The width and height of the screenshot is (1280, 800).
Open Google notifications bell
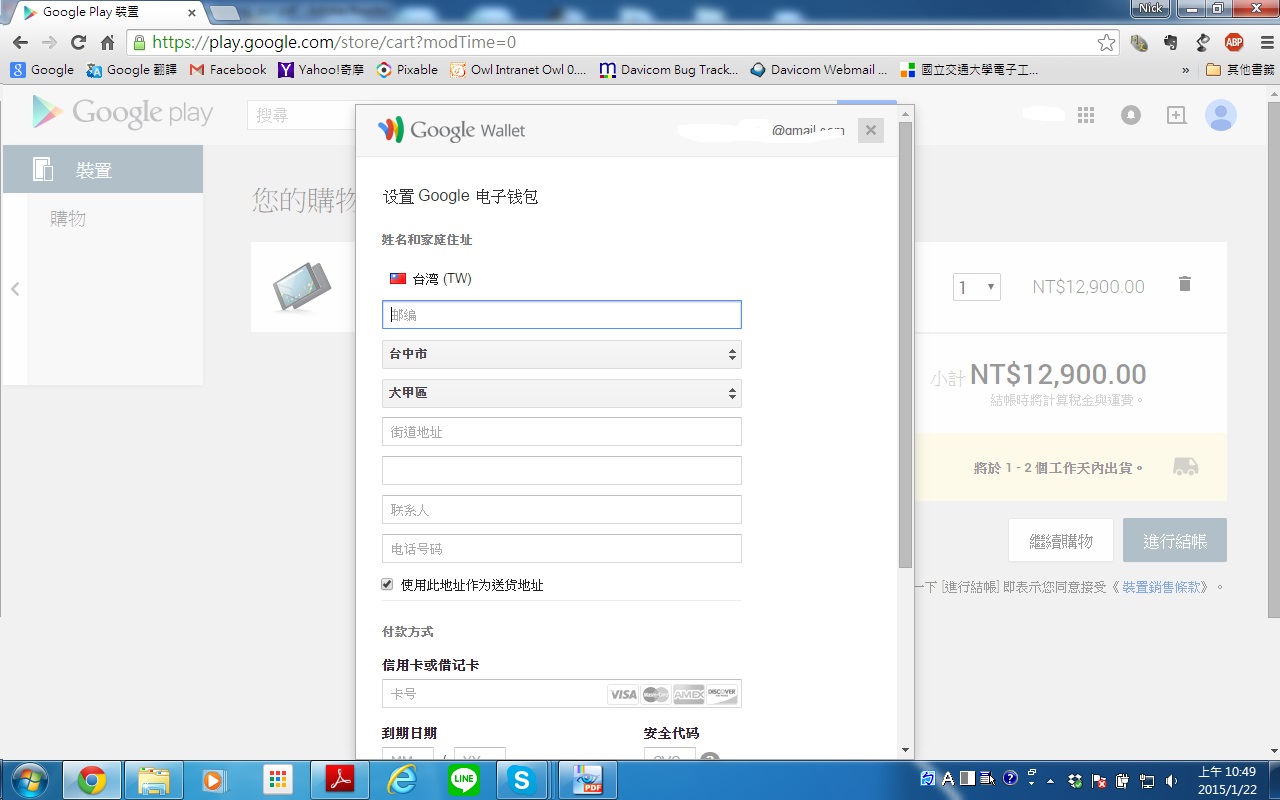point(1131,115)
